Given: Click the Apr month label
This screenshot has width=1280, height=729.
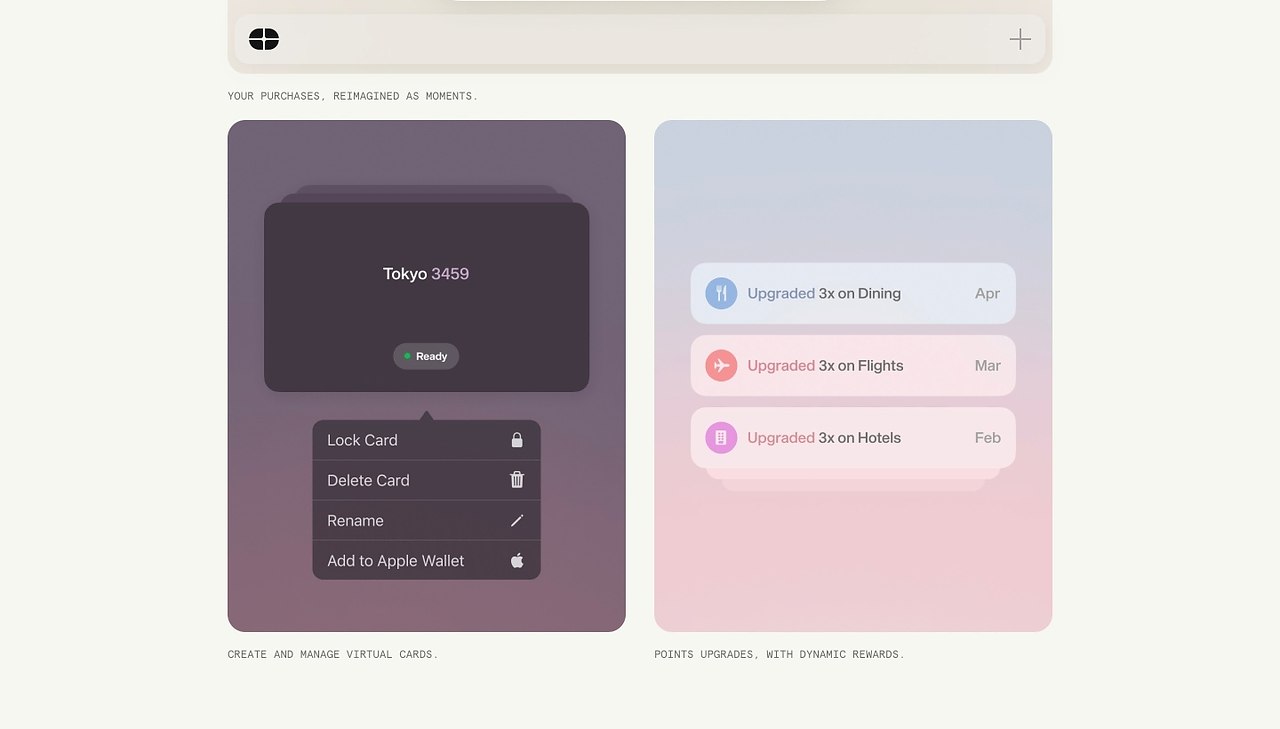Looking at the screenshot, I should click(987, 293).
